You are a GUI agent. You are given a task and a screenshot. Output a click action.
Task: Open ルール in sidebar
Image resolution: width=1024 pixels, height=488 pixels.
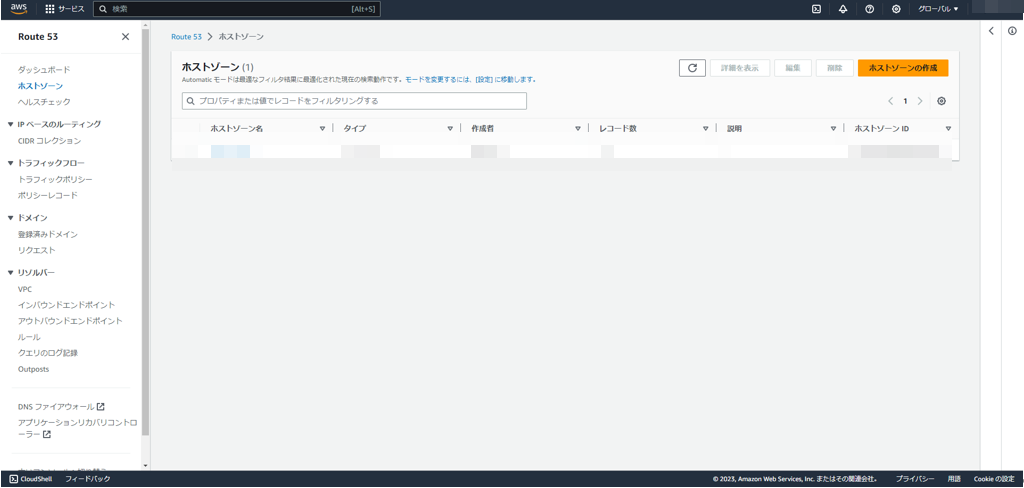pos(29,337)
